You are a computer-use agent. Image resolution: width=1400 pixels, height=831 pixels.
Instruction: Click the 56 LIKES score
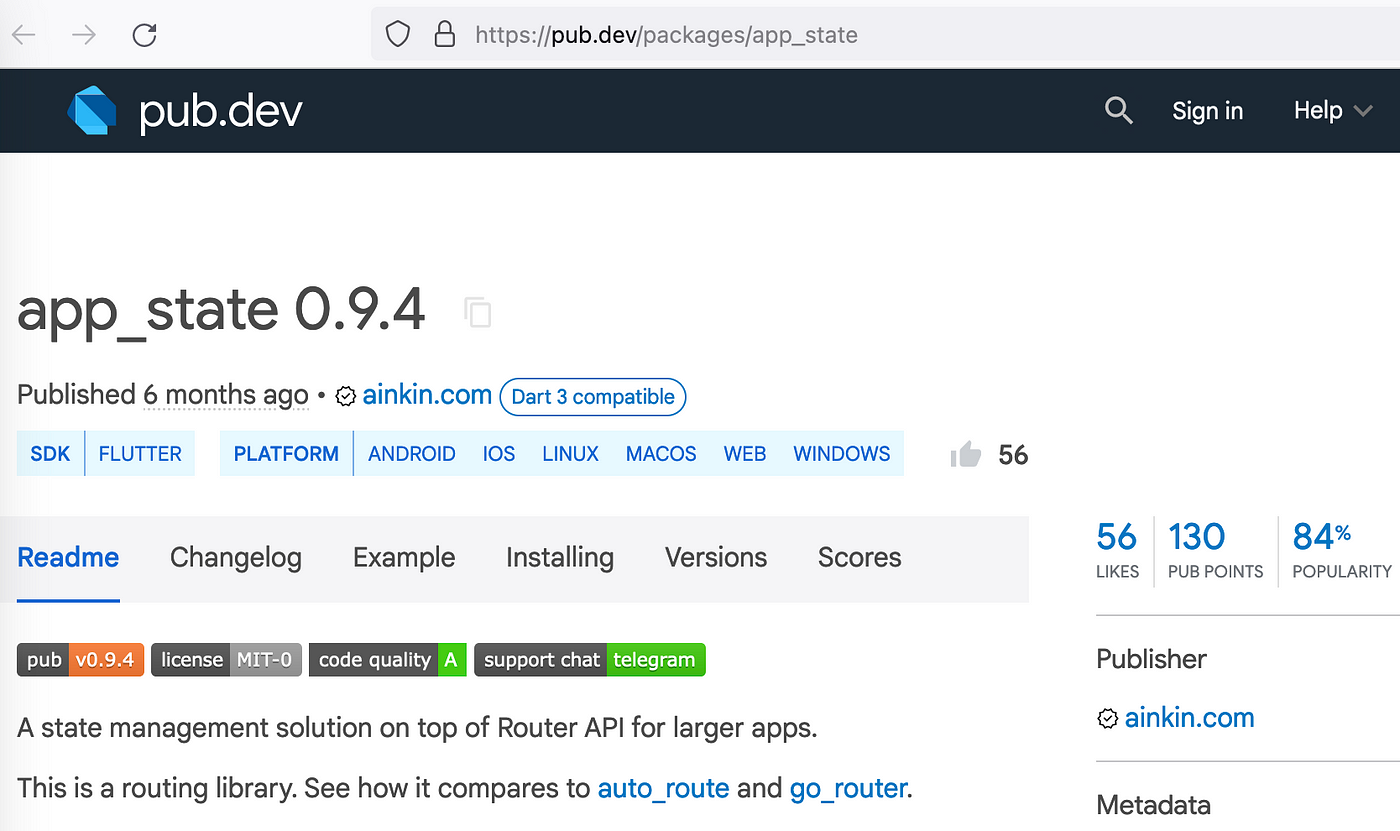1117,551
